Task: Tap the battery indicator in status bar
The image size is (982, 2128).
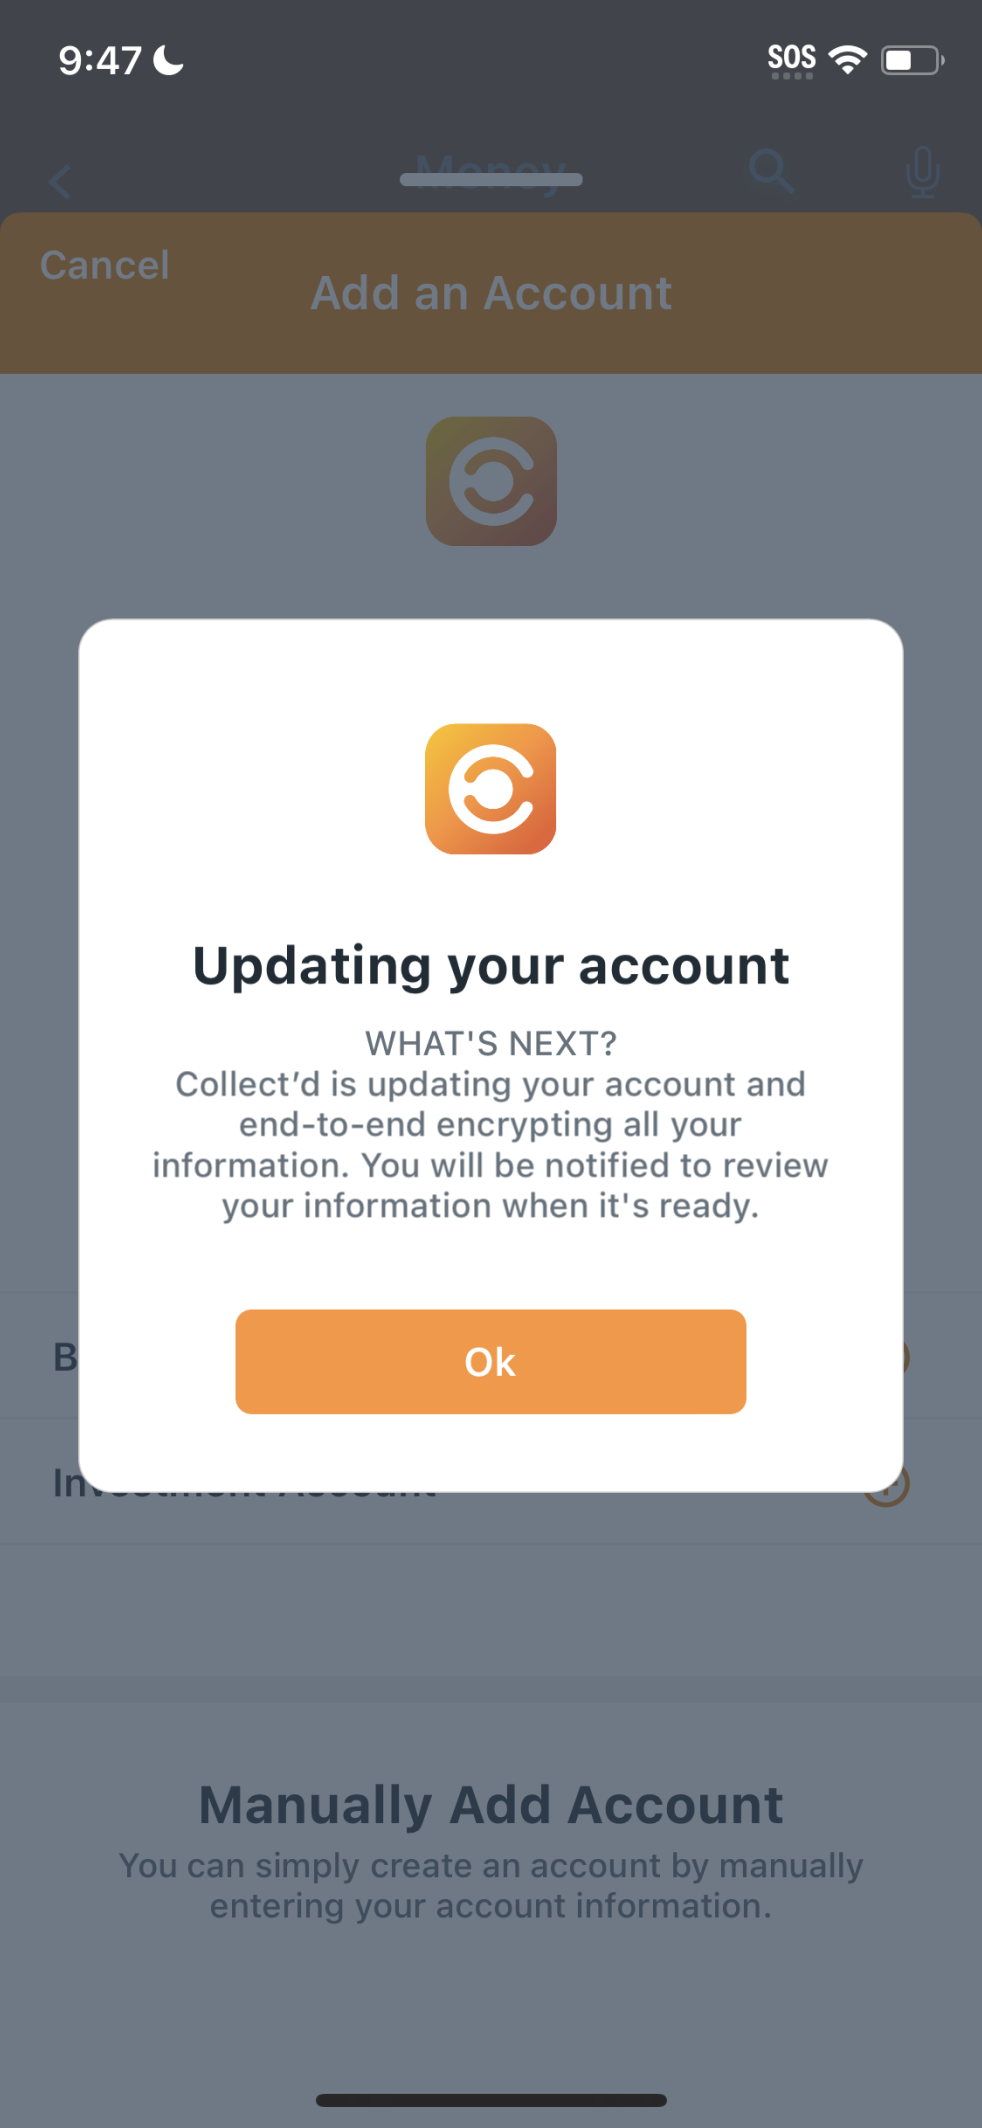Action: coord(912,60)
